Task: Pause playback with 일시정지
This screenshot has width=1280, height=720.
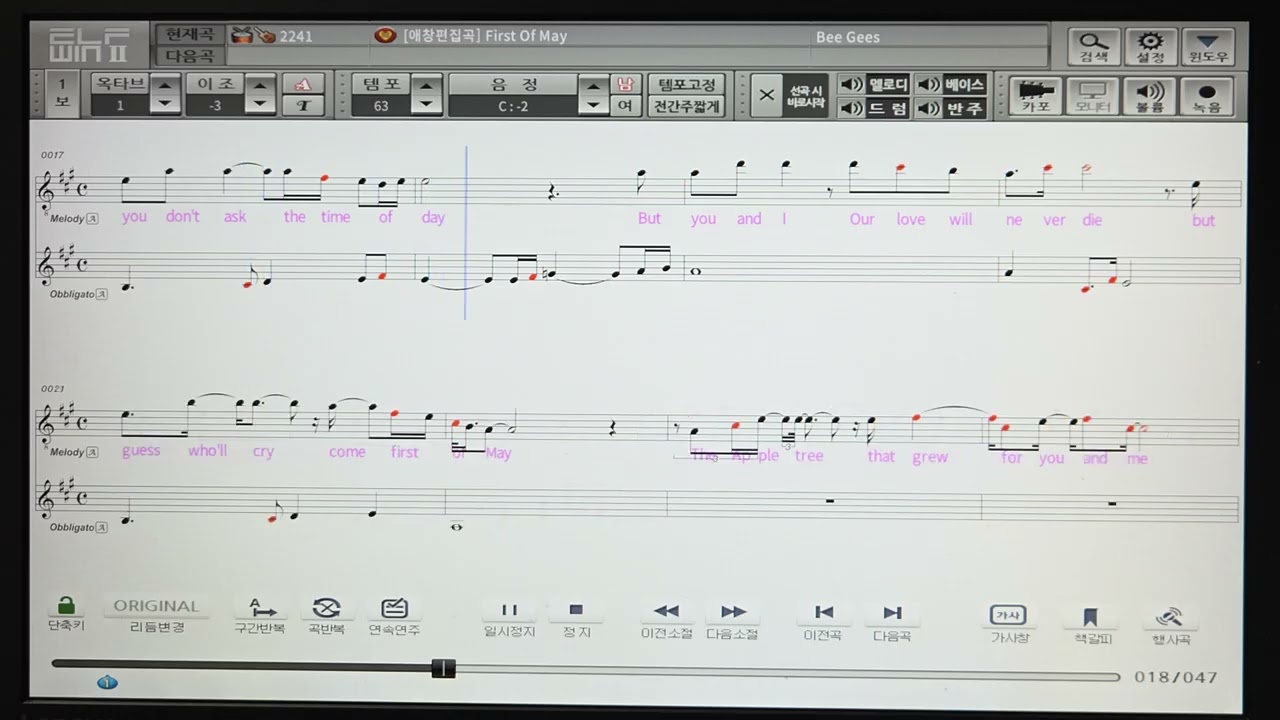Action: (510, 618)
